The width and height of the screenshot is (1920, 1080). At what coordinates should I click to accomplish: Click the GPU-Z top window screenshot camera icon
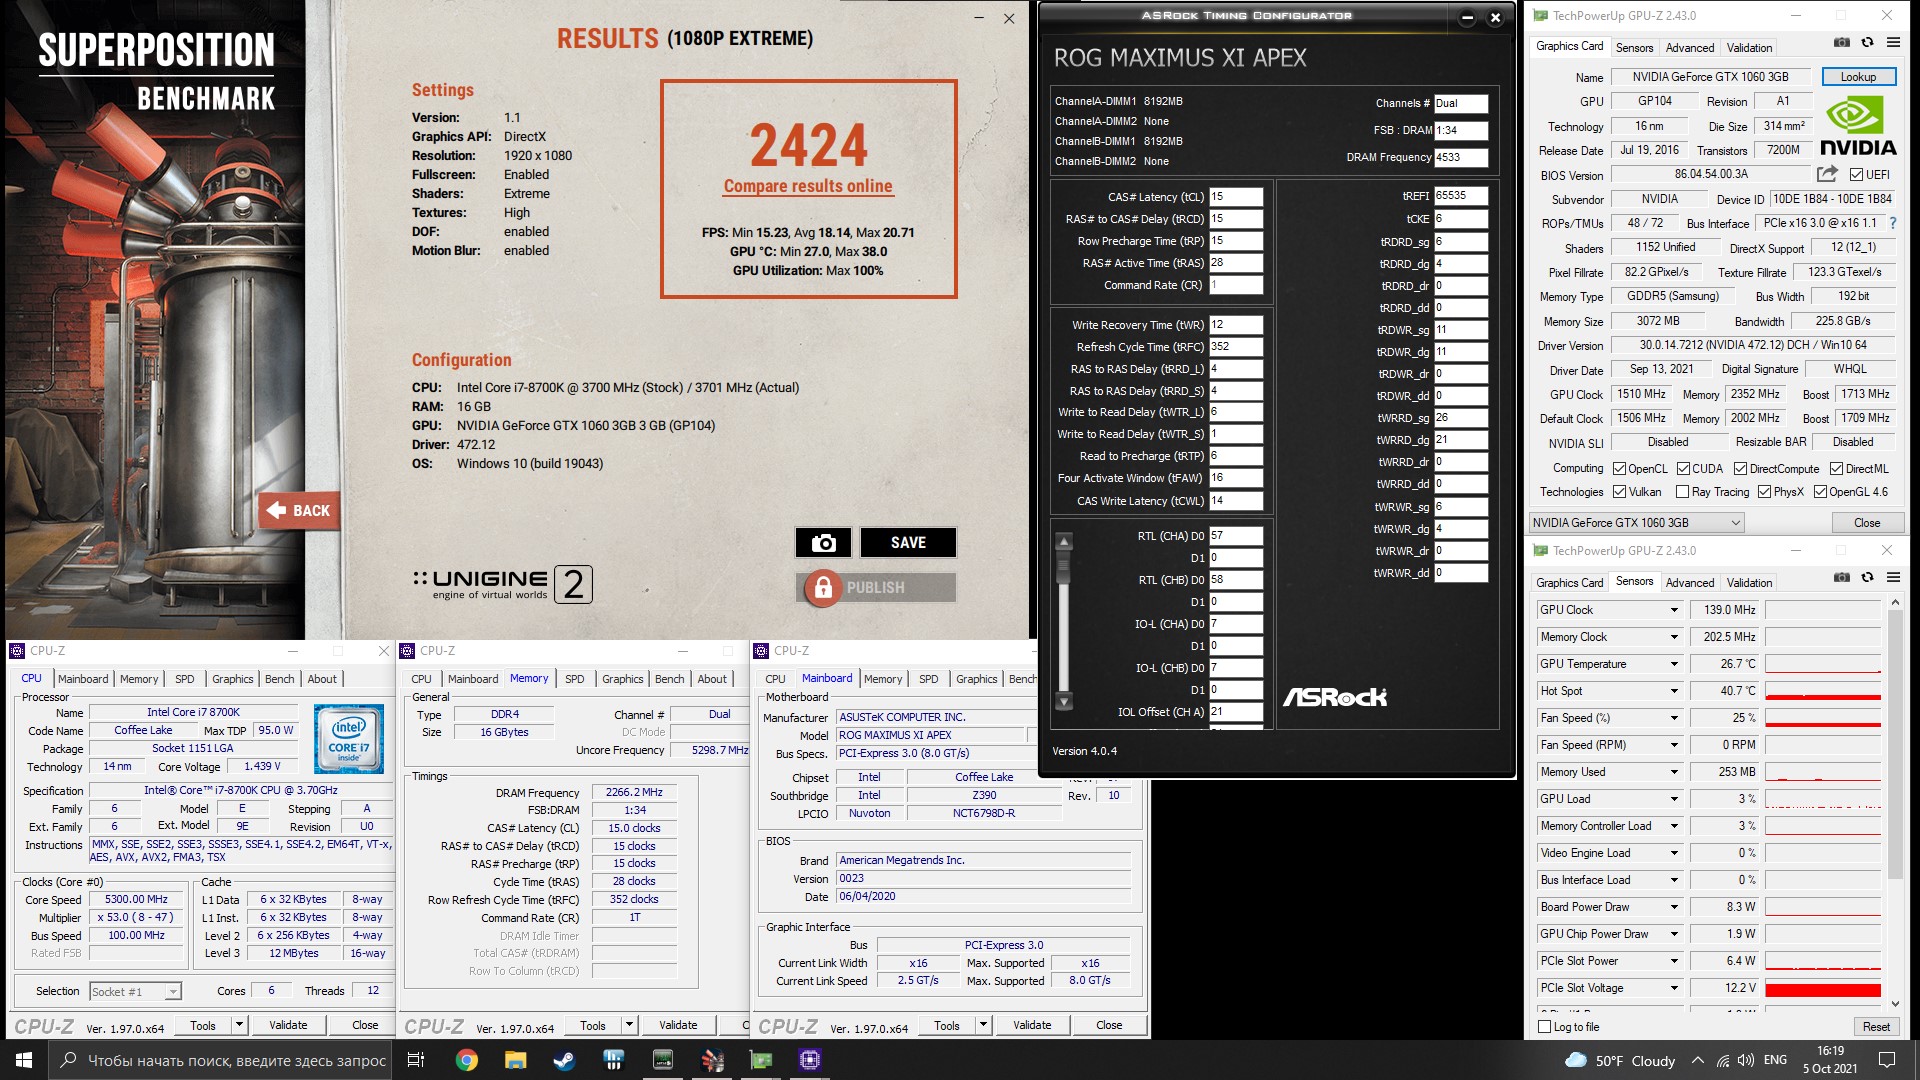coord(1841,43)
